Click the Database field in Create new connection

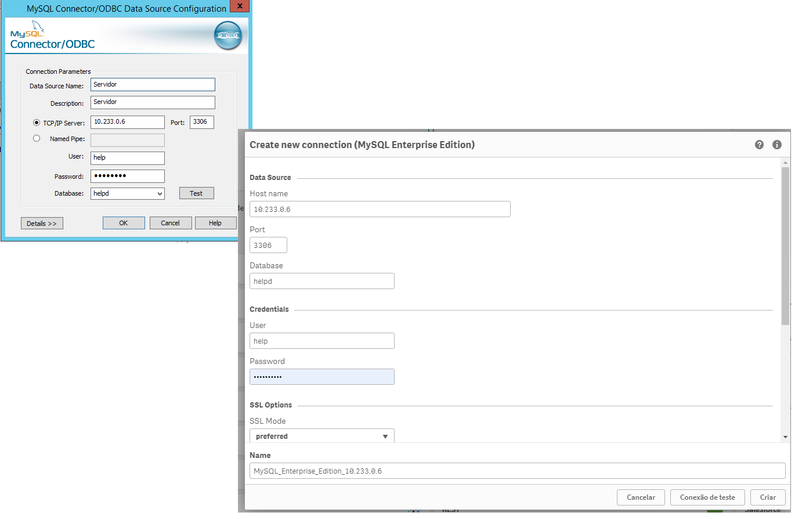click(322, 281)
